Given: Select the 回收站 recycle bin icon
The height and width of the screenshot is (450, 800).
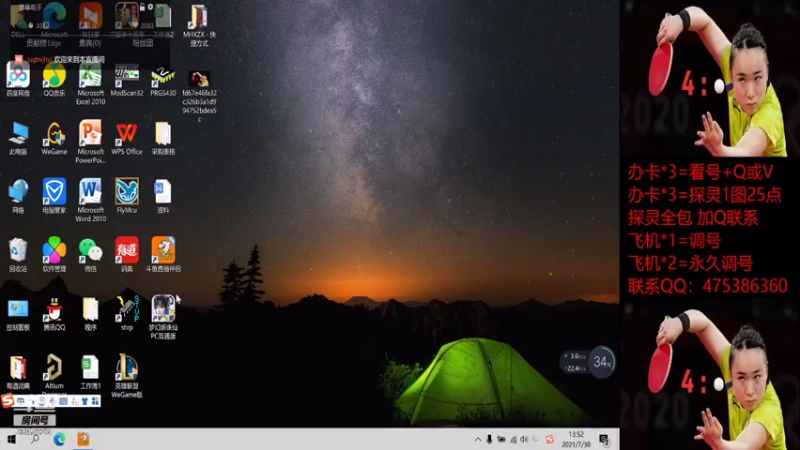Looking at the screenshot, I should coord(18,255).
